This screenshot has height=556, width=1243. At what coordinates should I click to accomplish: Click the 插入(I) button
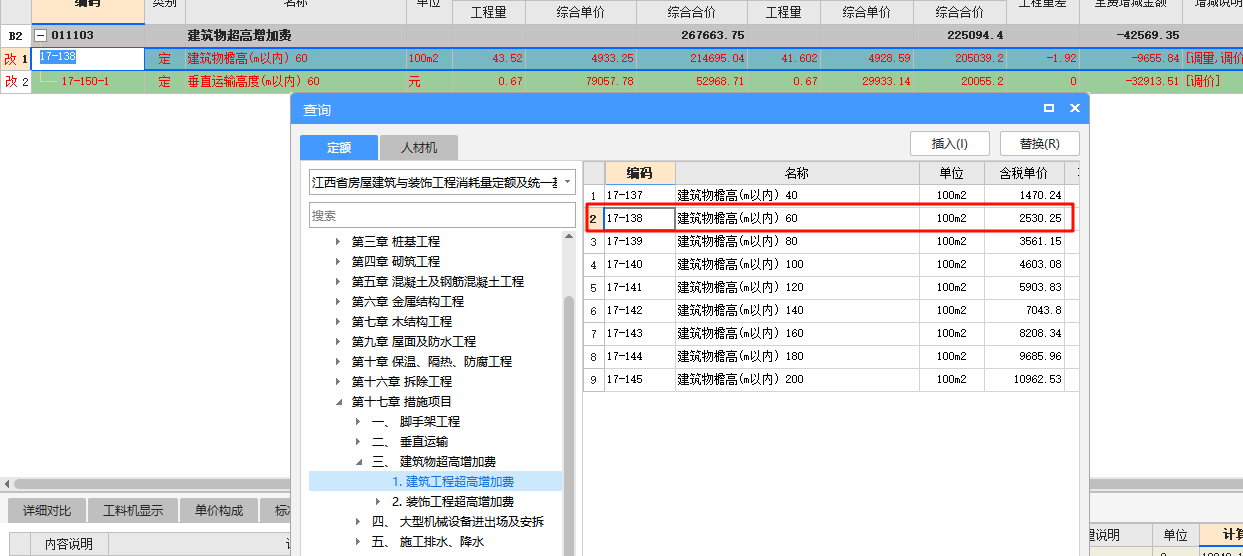(950, 144)
